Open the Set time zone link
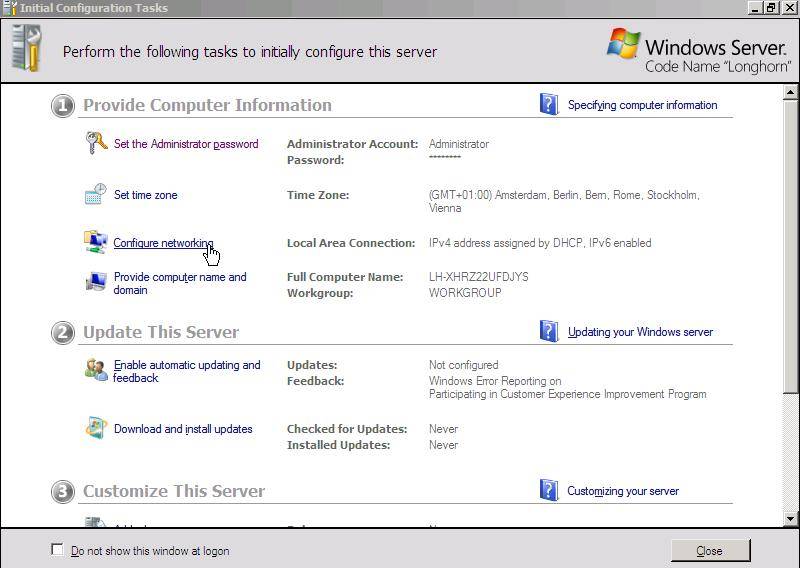Screen dimensions: 800x568 pos(145,195)
